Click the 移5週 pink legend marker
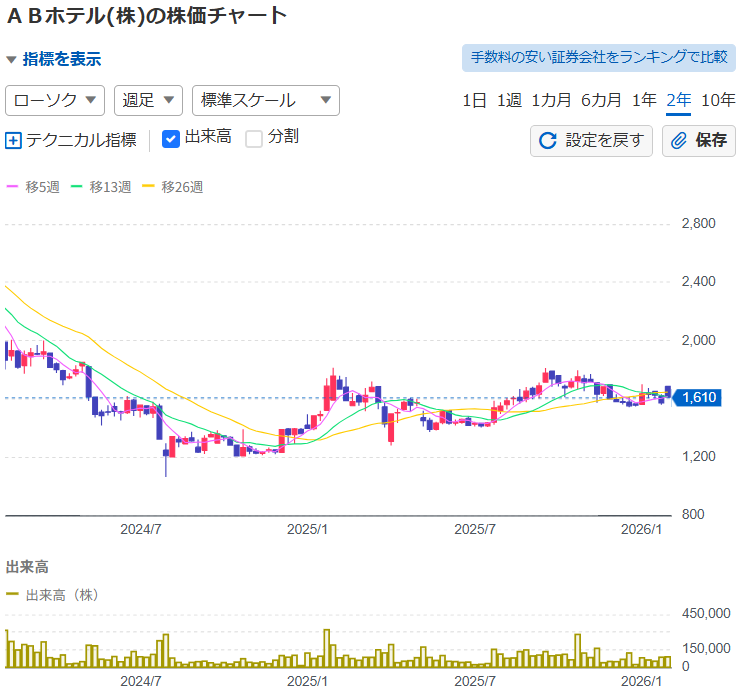Image resolution: width=749 pixels, height=692 pixels. [13, 186]
